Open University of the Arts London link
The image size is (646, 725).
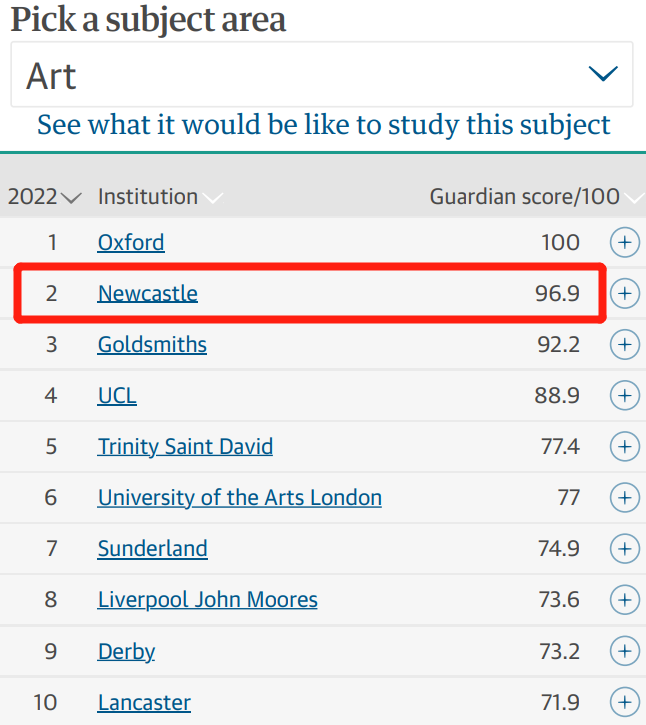coord(240,498)
